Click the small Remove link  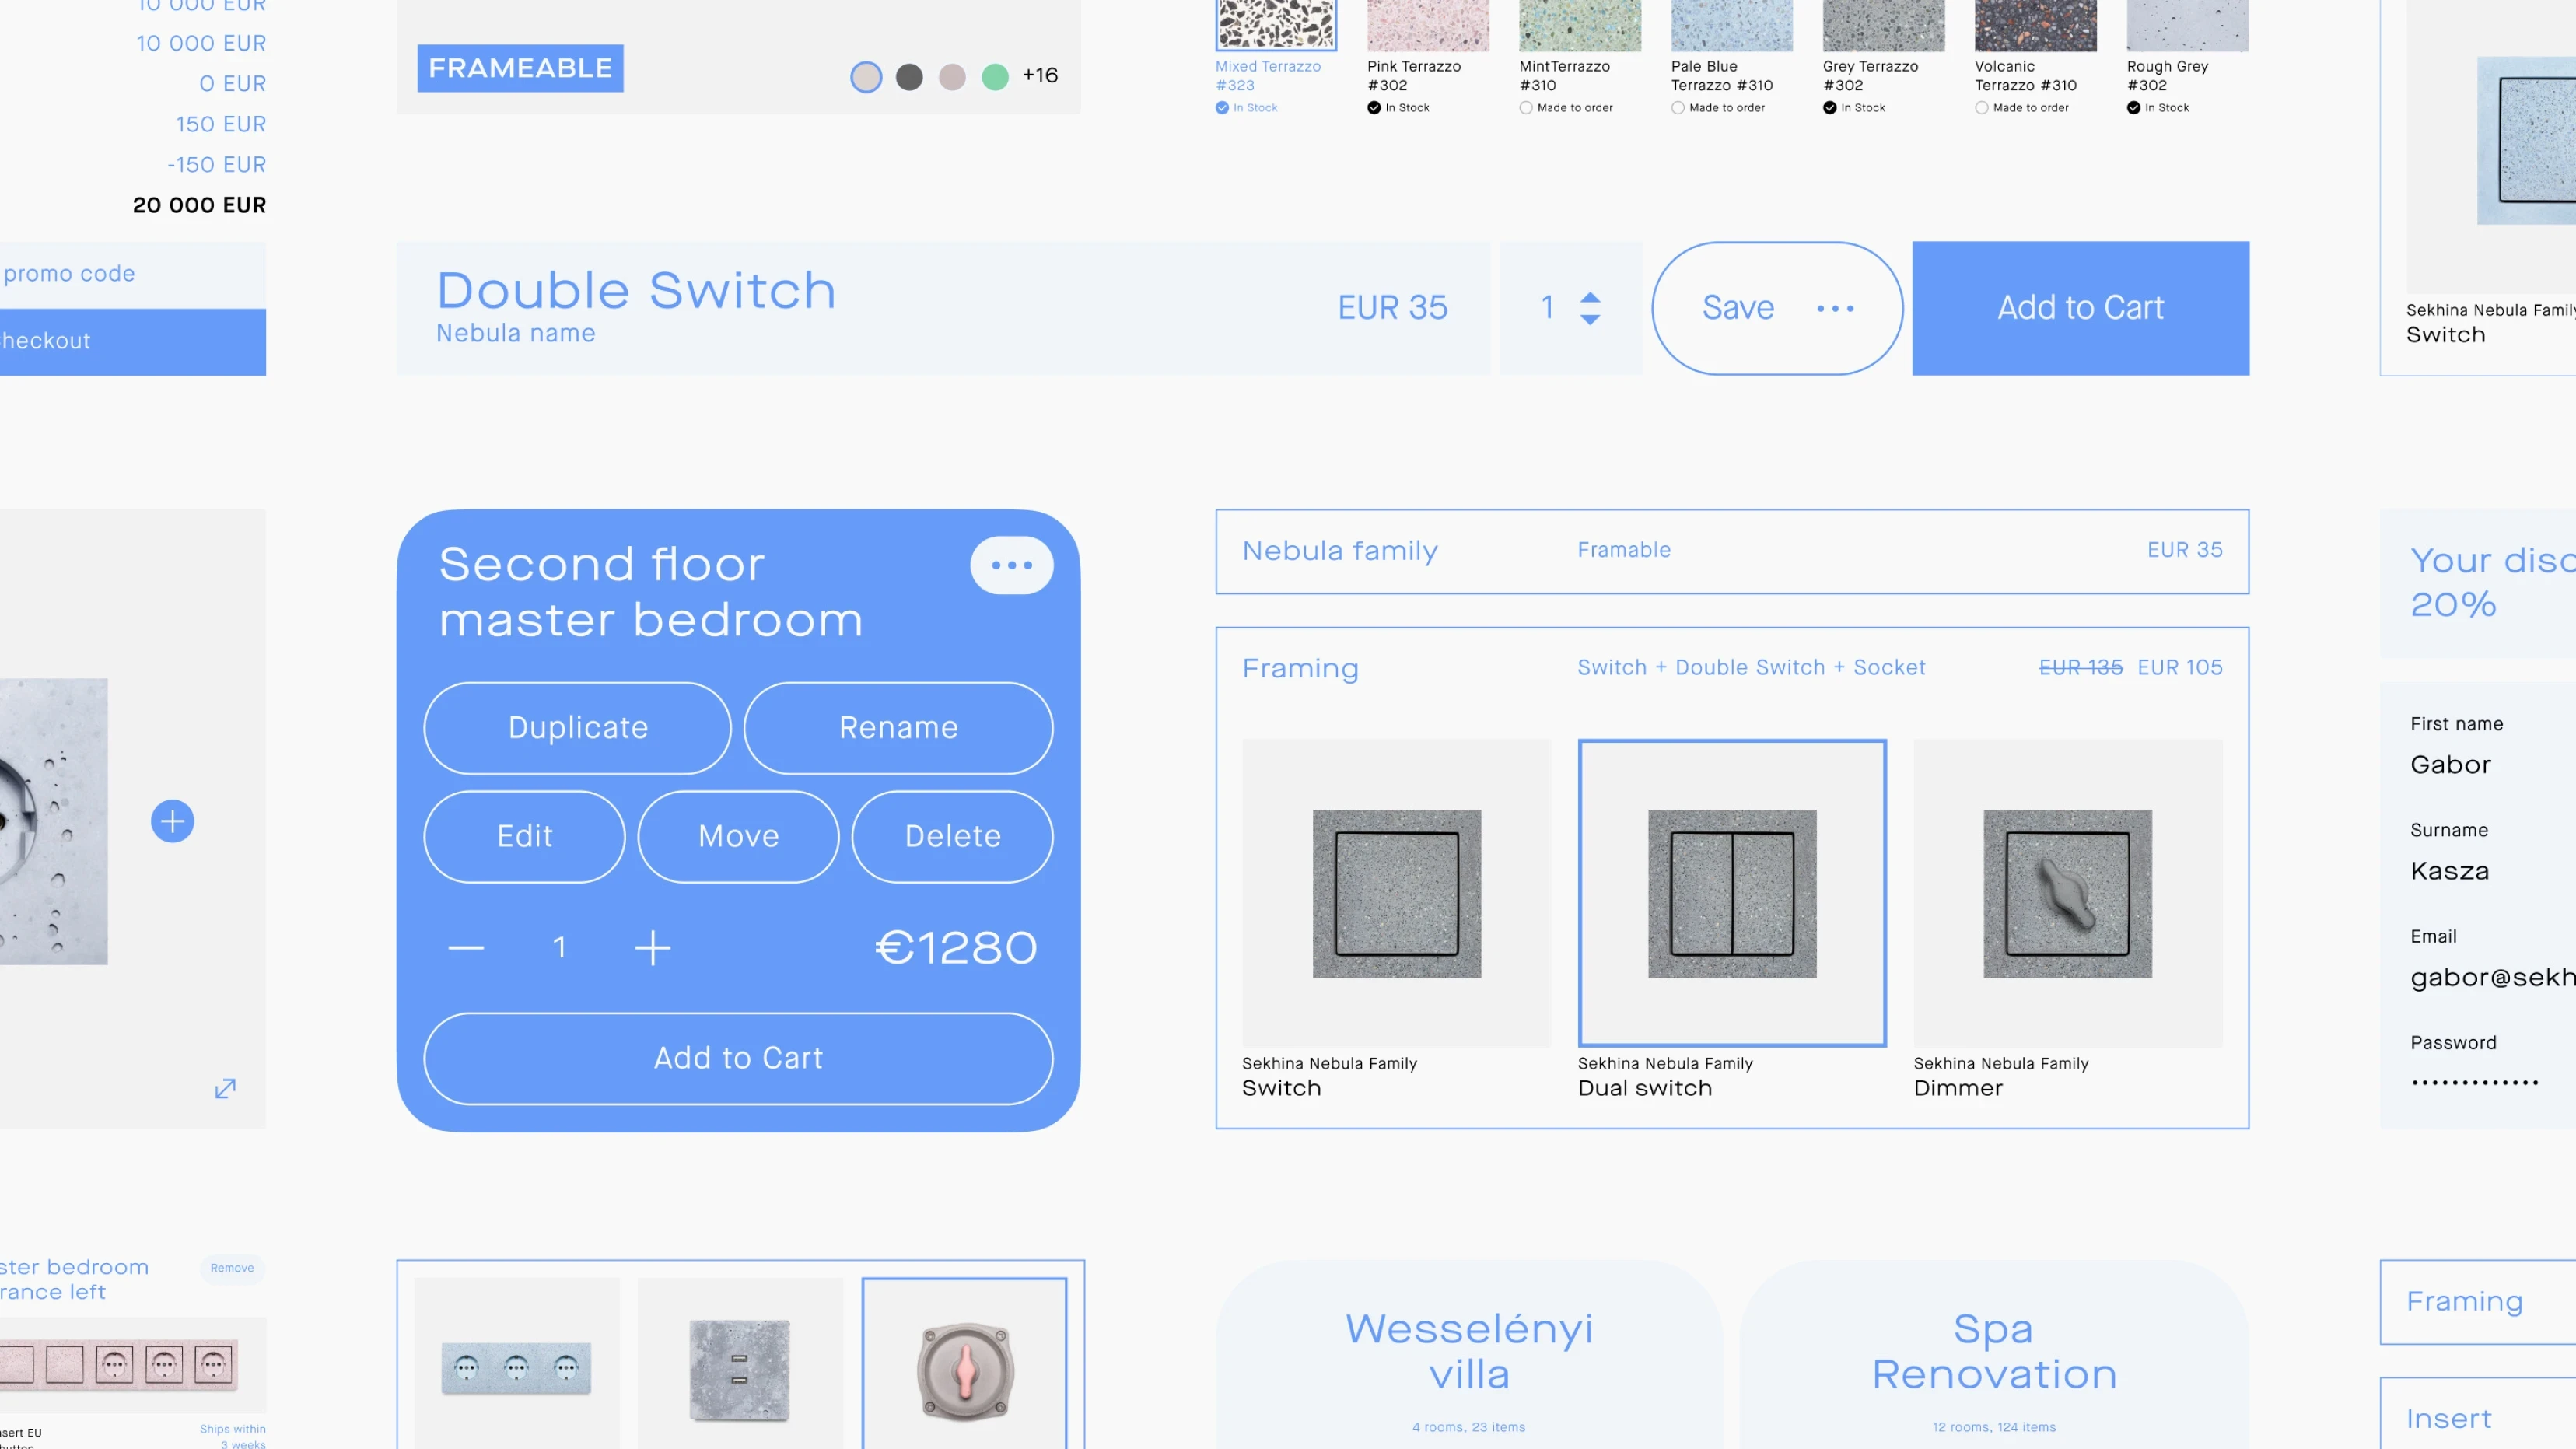point(232,1267)
